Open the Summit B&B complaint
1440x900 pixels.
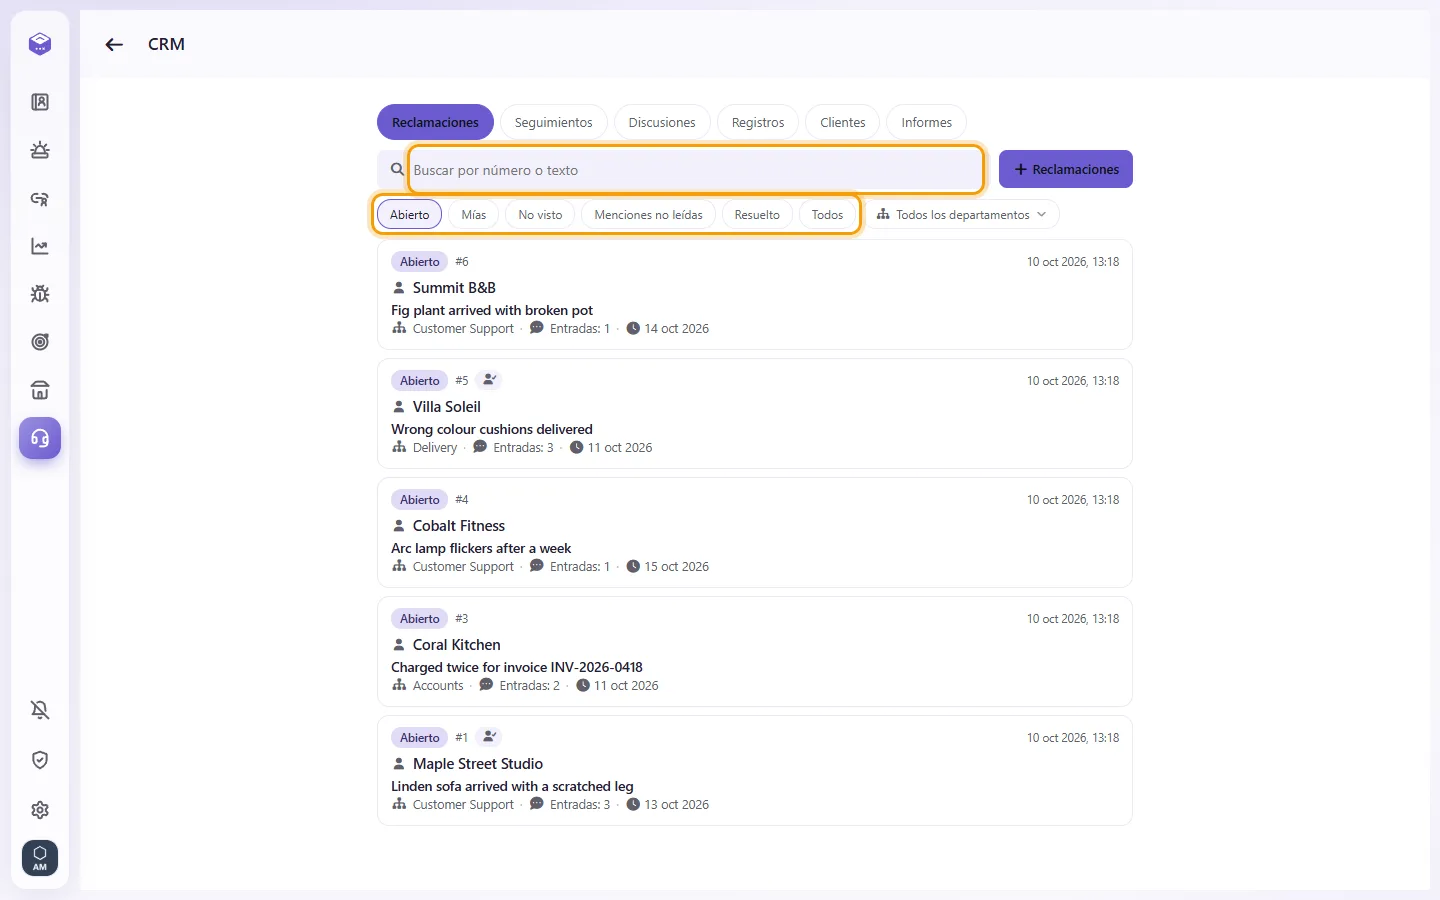(755, 294)
